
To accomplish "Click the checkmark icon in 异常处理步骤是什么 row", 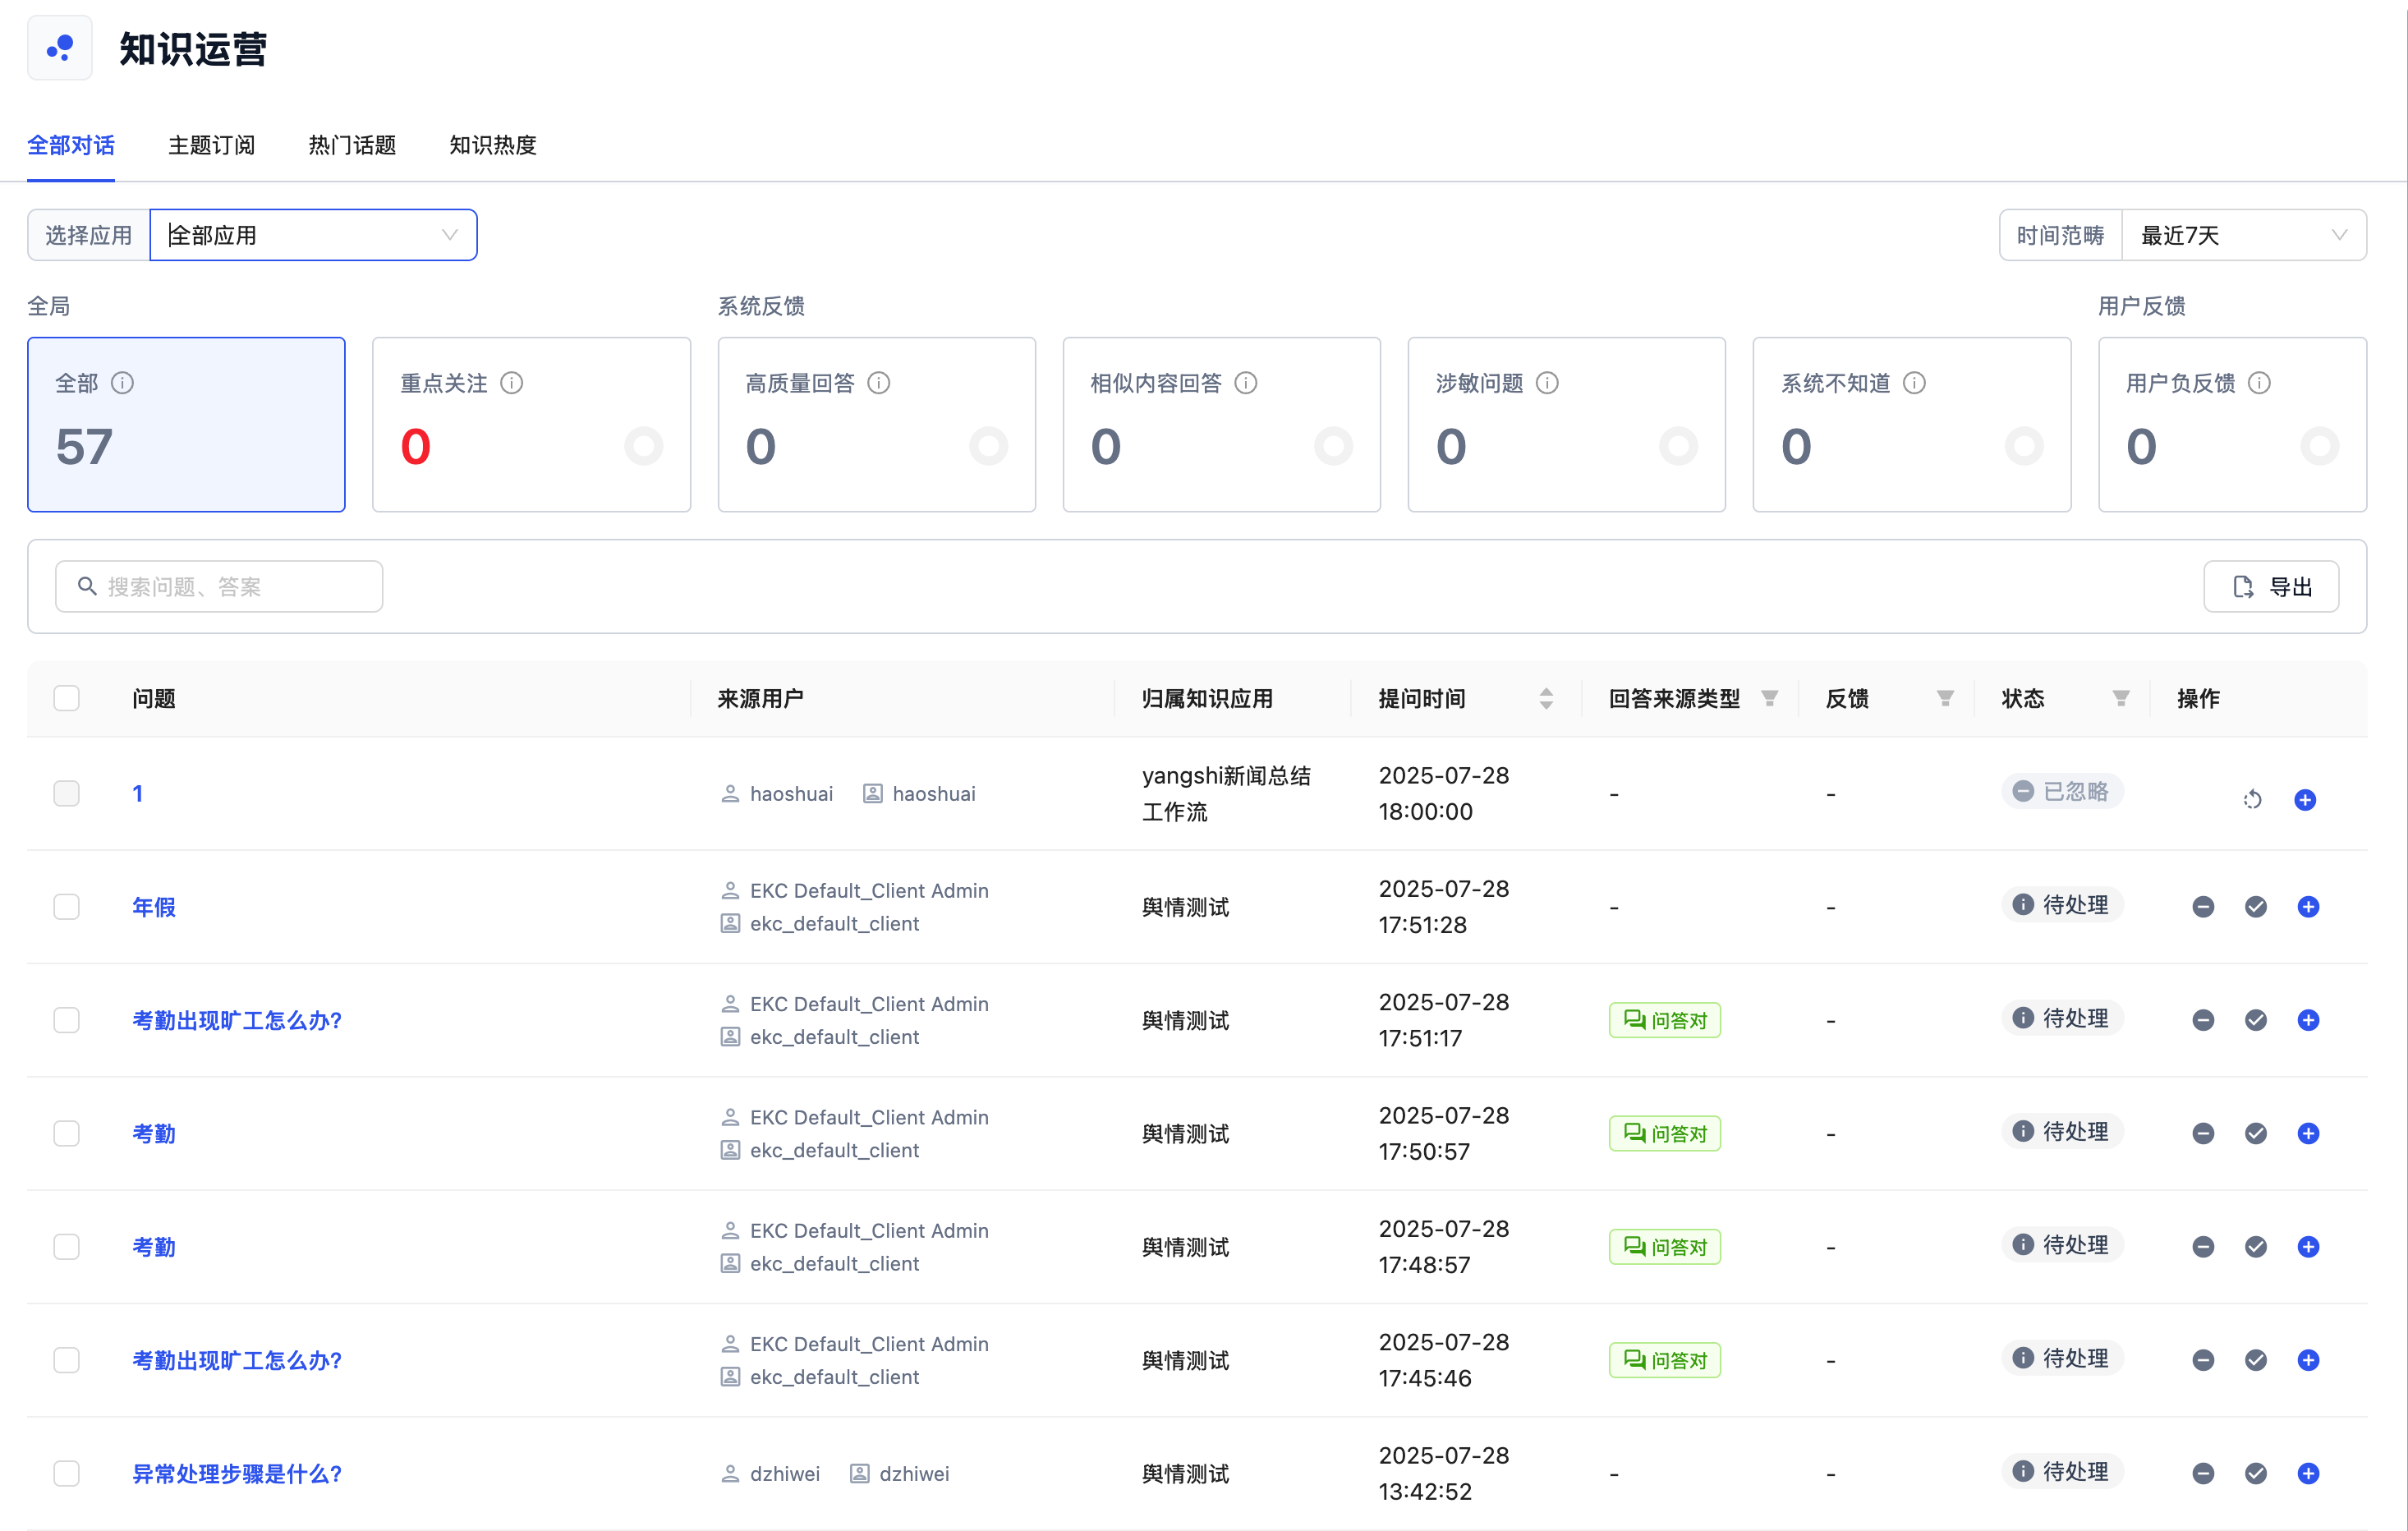I will point(2255,1473).
